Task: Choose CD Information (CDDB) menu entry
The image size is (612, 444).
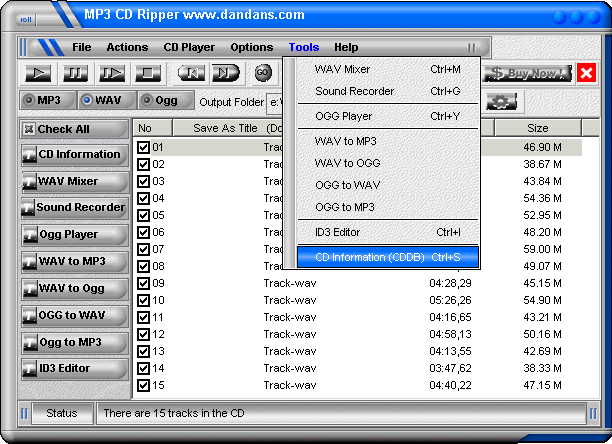Action: (x=388, y=257)
